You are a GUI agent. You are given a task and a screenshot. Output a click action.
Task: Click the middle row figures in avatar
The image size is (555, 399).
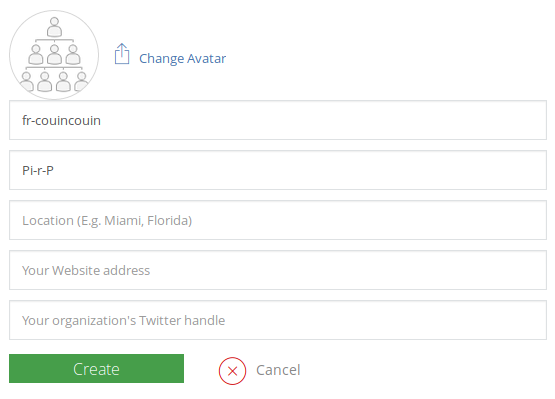(54, 54)
